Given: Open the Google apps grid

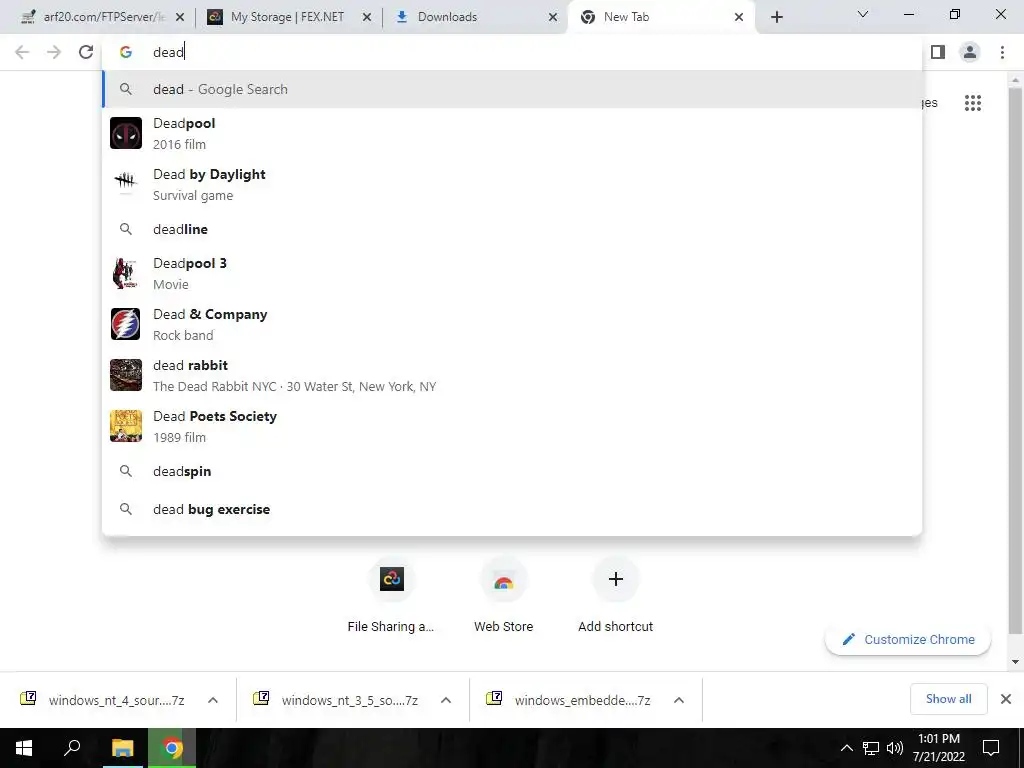Looking at the screenshot, I should [972, 103].
